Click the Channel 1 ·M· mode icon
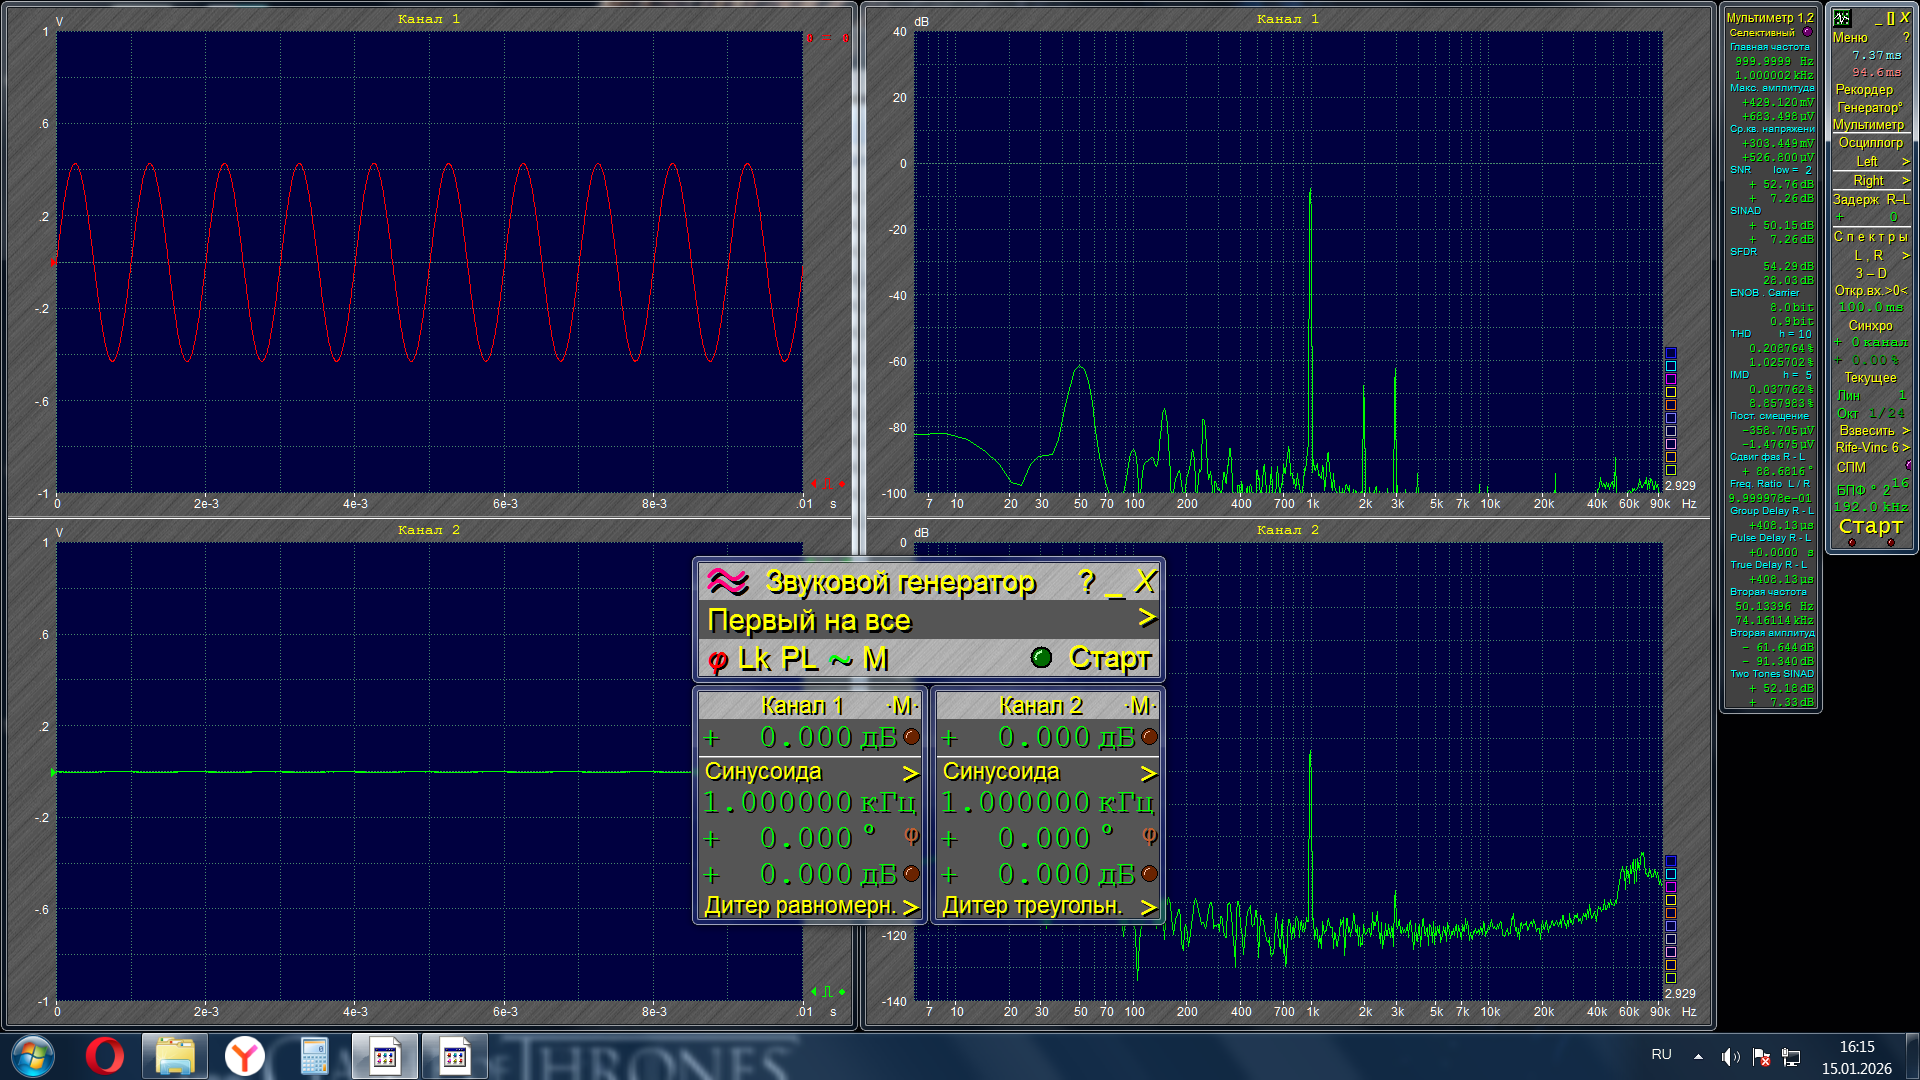Viewport: 1920px width, 1080px height. click(902, 706)
